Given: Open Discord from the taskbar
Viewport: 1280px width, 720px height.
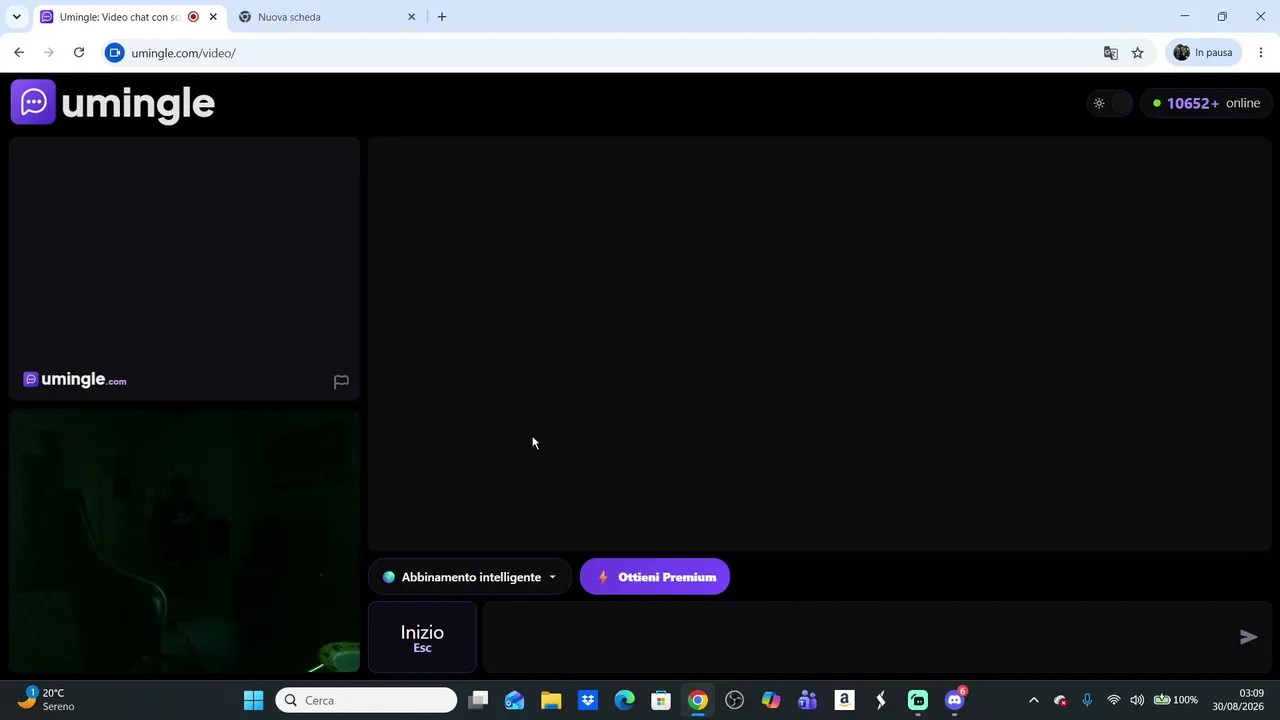Looking at the screenshot, I should pyautogui.click(x=955, y=700).
